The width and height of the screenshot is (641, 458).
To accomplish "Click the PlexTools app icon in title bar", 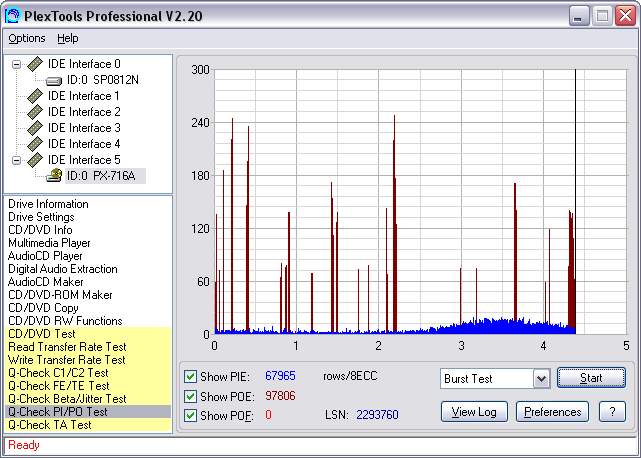I will (13, 16).
